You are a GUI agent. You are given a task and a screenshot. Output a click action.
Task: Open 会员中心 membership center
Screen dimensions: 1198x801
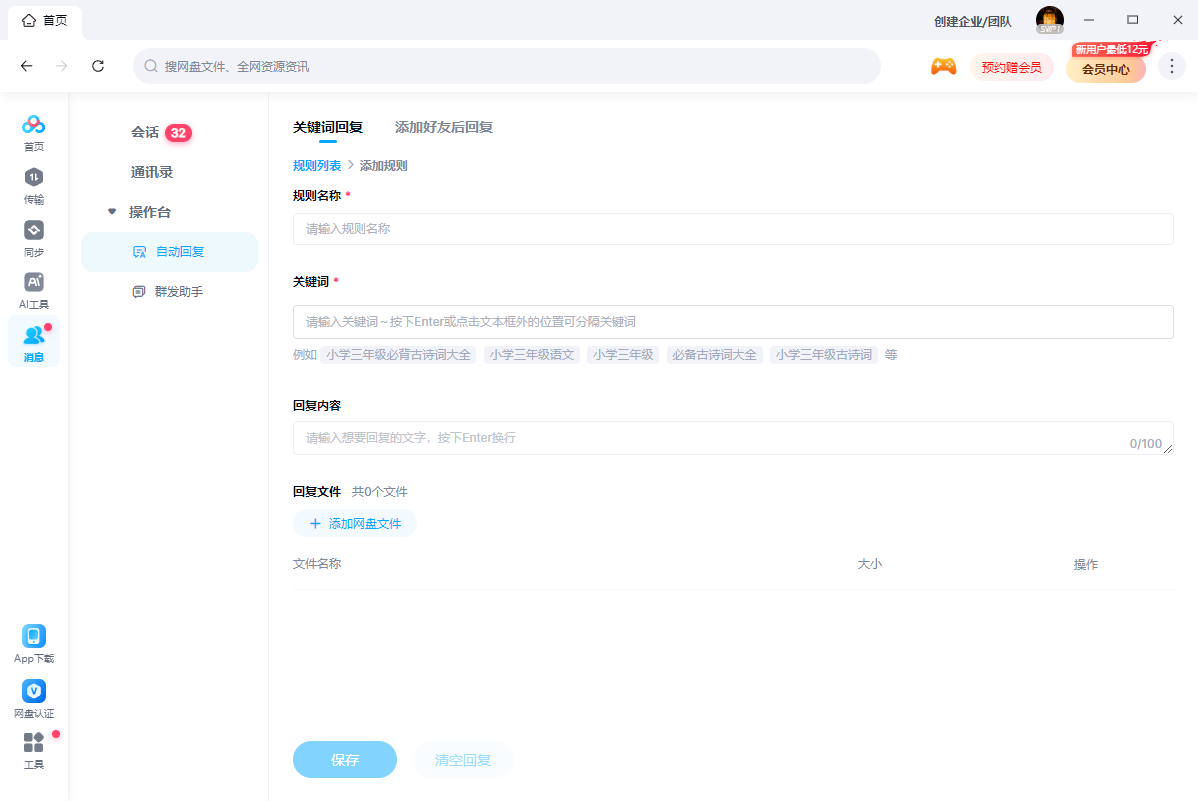coord(1105,69)
